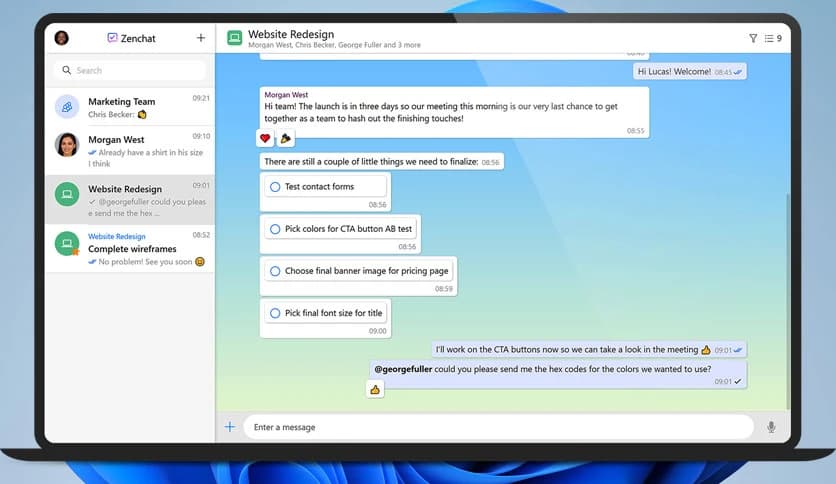
Task: Click the 'Hi team! The launch is' message
Action: click(x=454, y=112)
